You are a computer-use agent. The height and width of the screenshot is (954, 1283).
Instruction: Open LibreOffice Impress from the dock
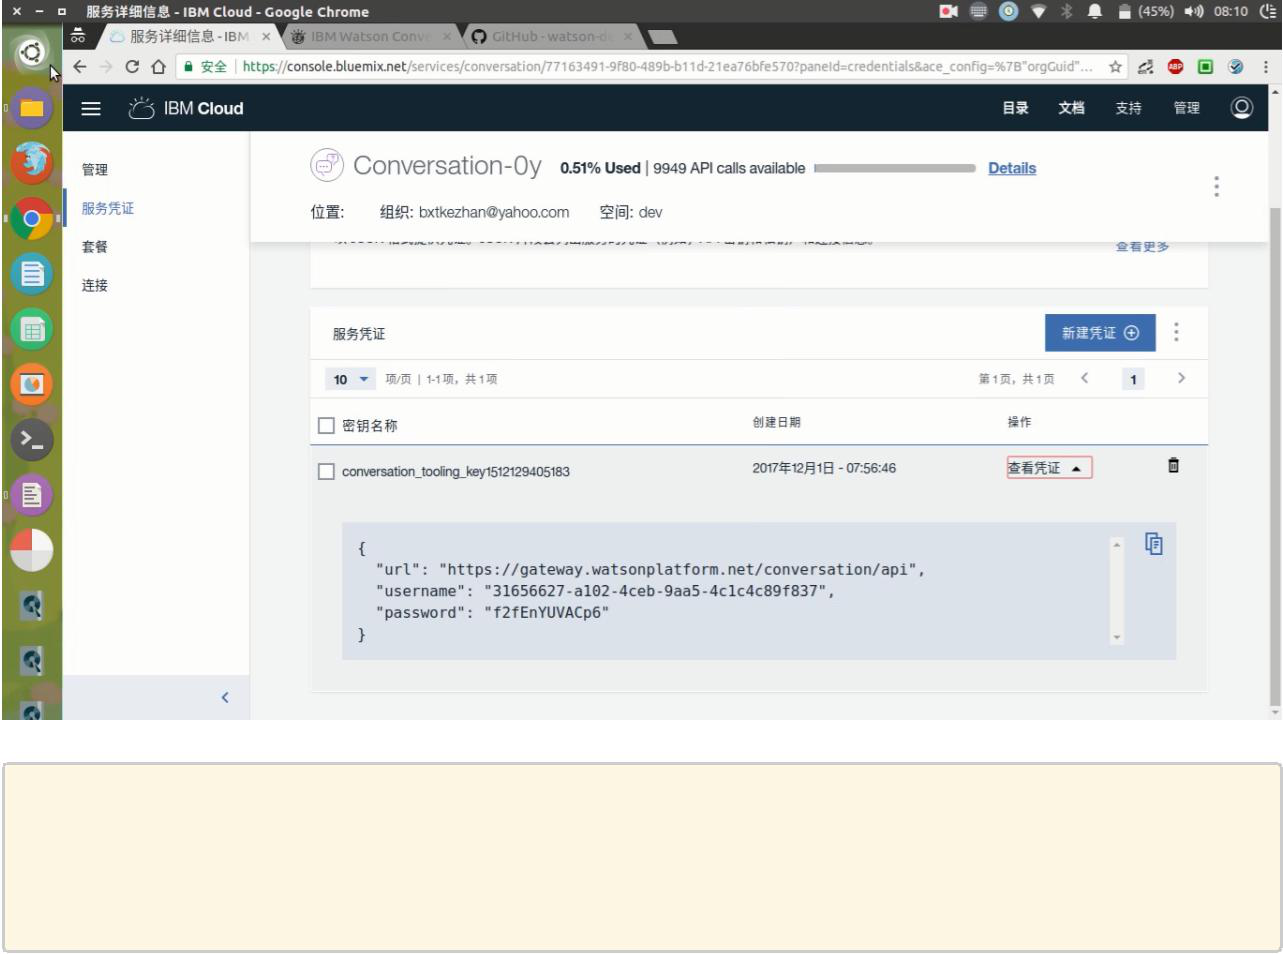tap(32, 384)
